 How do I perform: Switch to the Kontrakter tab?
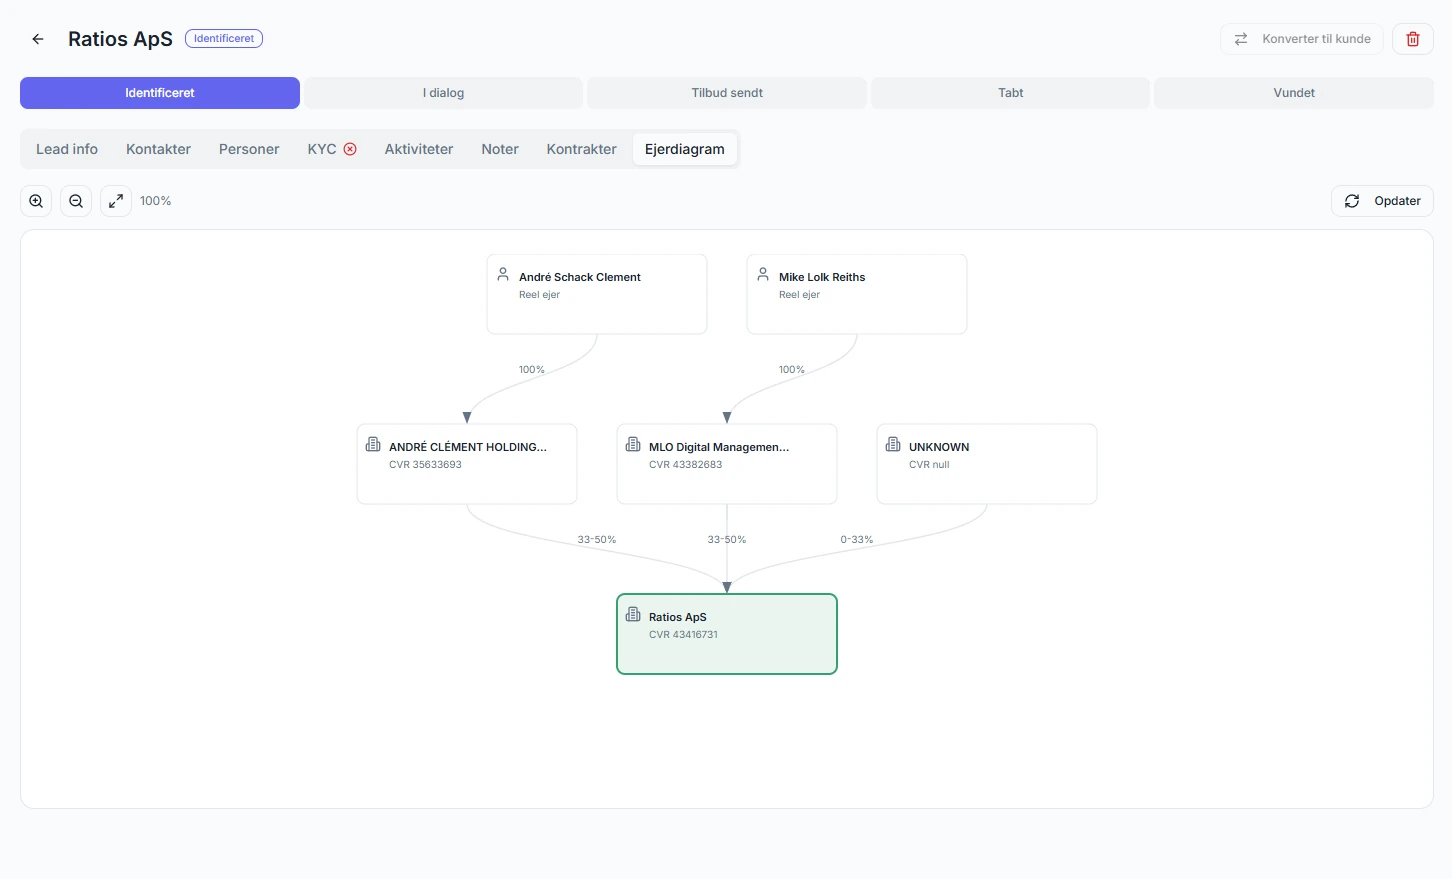(581, 149)
